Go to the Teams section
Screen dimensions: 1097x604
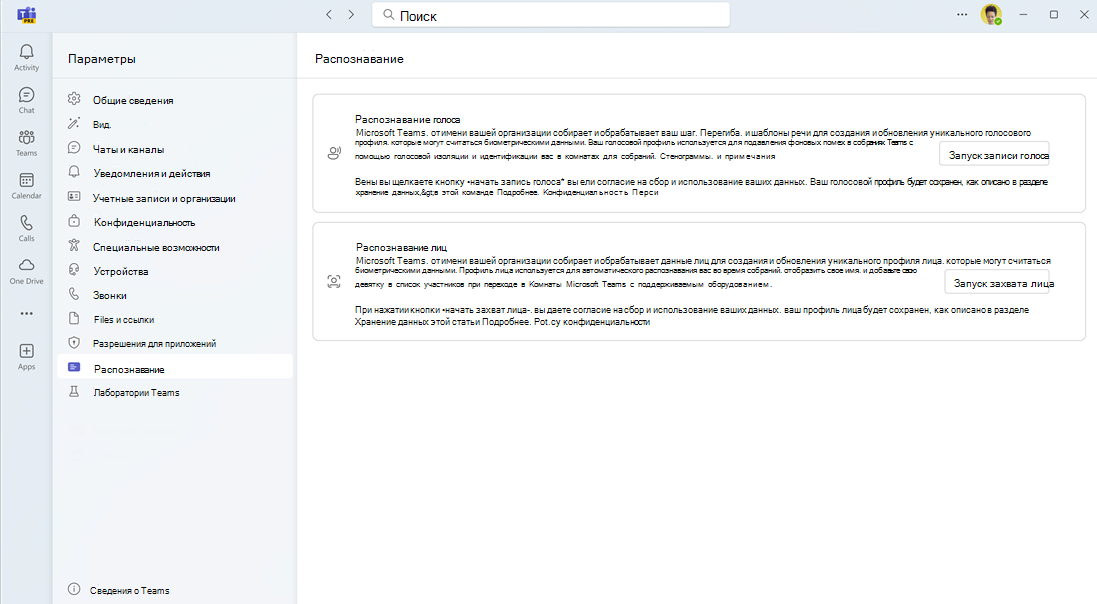[27, 143]
